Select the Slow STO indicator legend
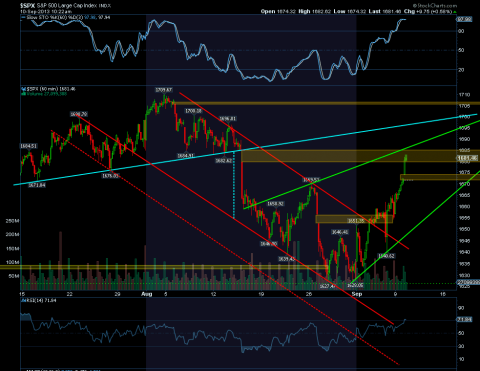 click(x=65, y=17)
